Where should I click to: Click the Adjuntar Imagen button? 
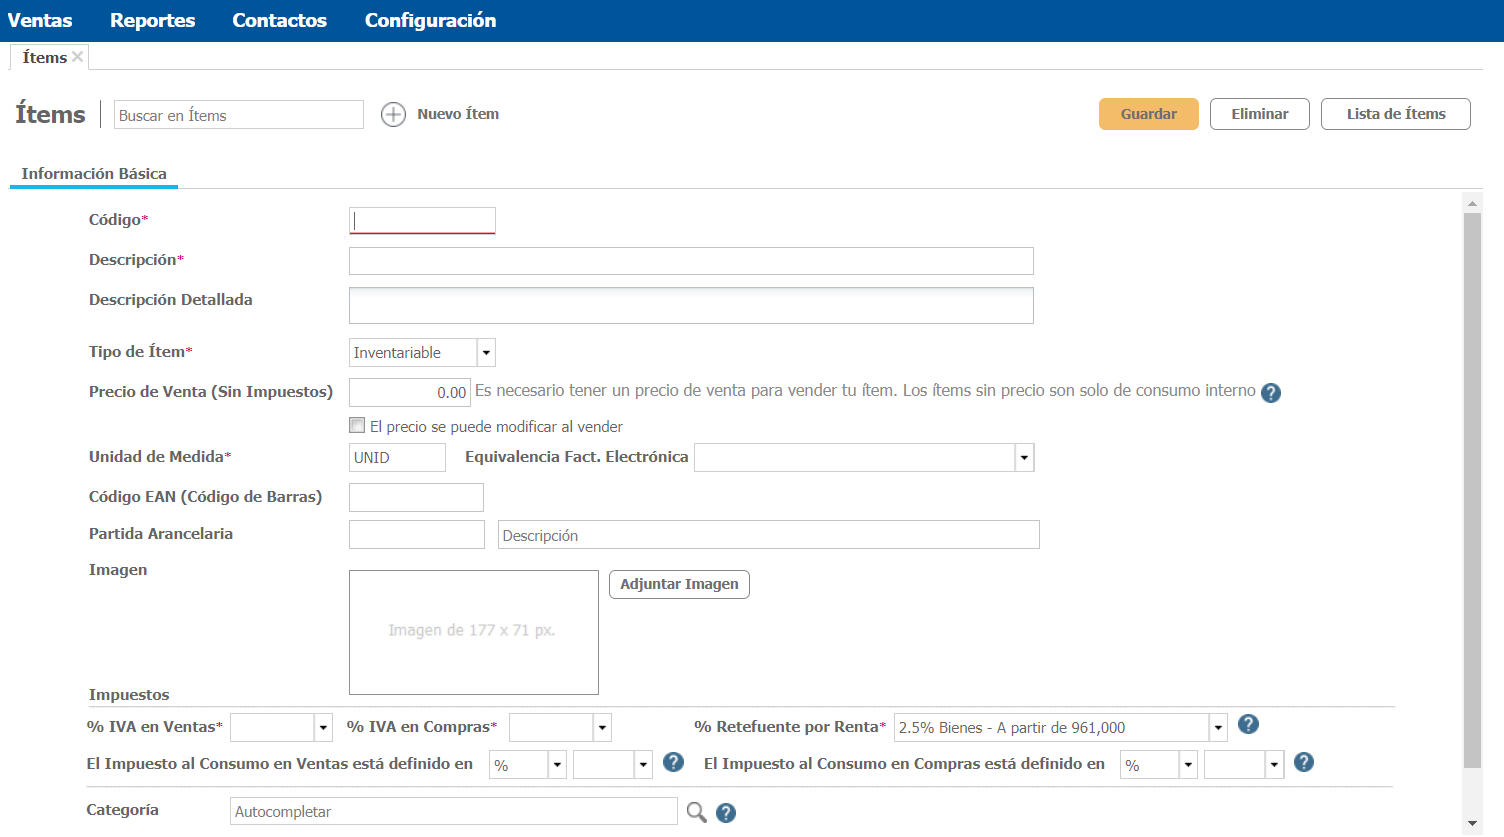point(679,584)
